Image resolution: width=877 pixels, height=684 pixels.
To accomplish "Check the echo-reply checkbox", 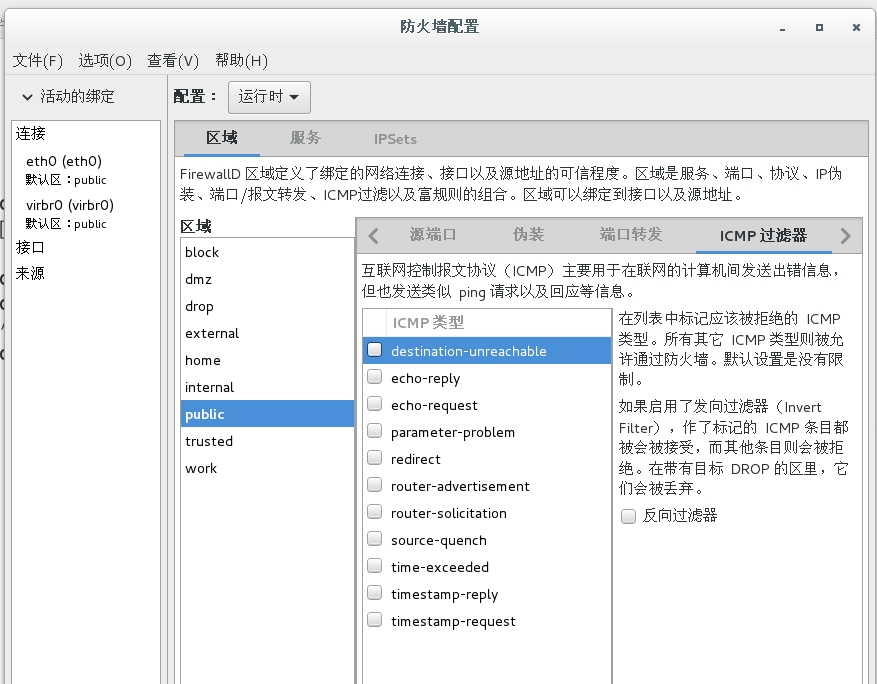I will pyautogui.click(x=374, y=377).
